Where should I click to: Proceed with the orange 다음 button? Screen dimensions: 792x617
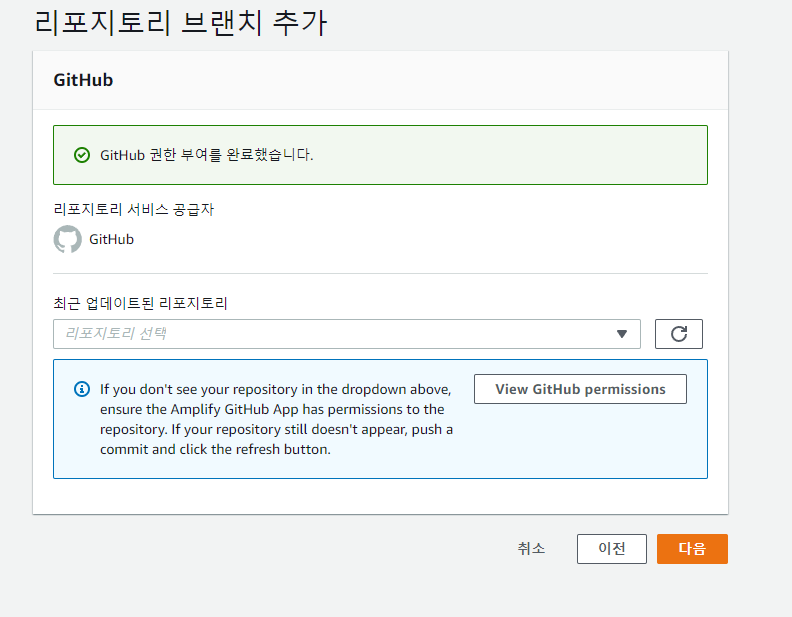(692, 549)
